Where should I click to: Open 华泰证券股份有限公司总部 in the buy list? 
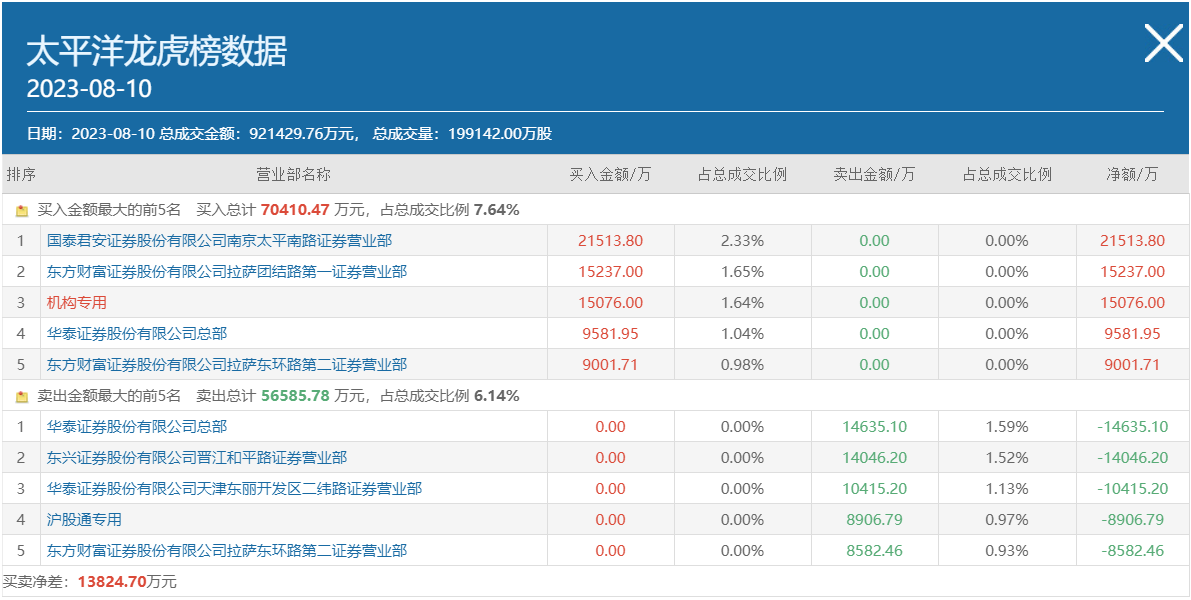click(x=137, y=334)
